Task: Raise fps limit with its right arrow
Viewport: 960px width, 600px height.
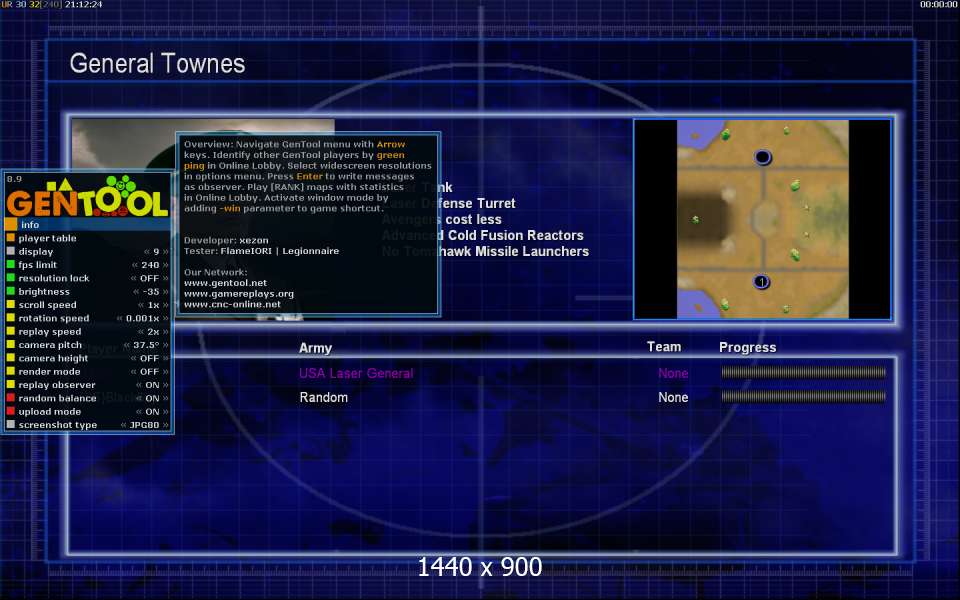Action: point(165,265)
